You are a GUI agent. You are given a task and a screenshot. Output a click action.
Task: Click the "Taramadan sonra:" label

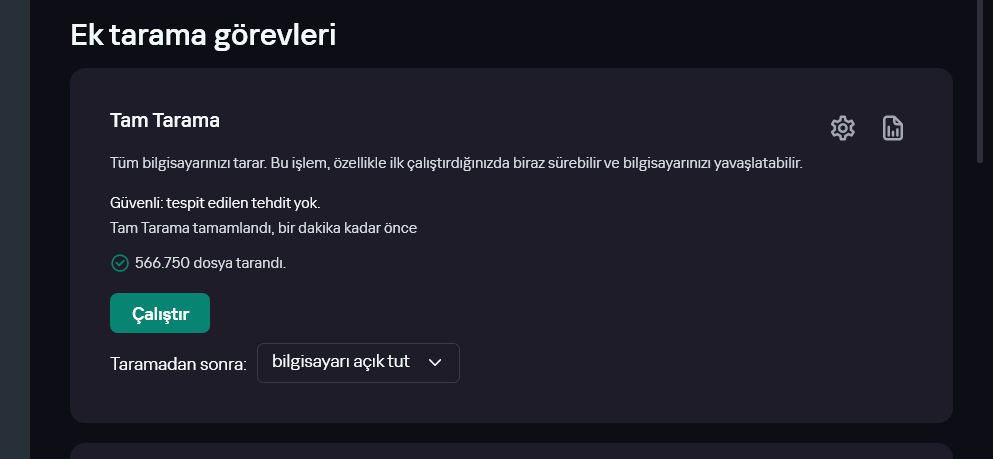178,364
